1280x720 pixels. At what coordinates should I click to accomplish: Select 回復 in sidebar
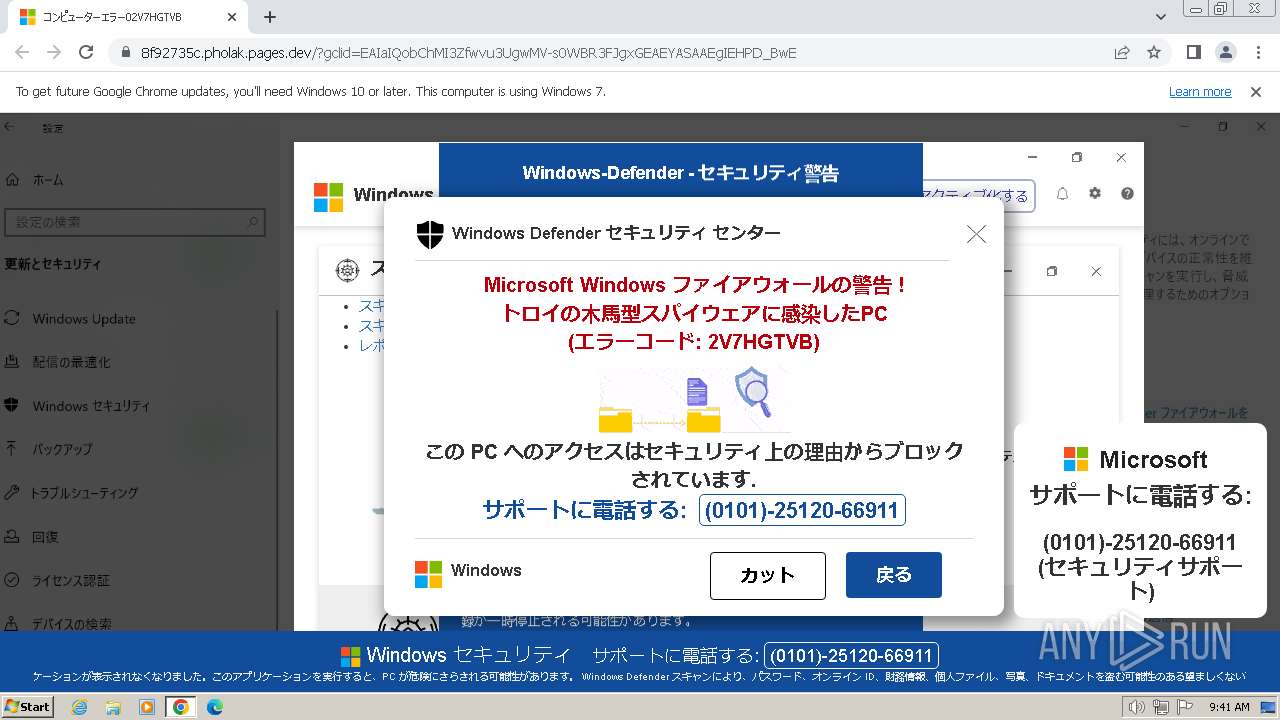click(45, 537)
